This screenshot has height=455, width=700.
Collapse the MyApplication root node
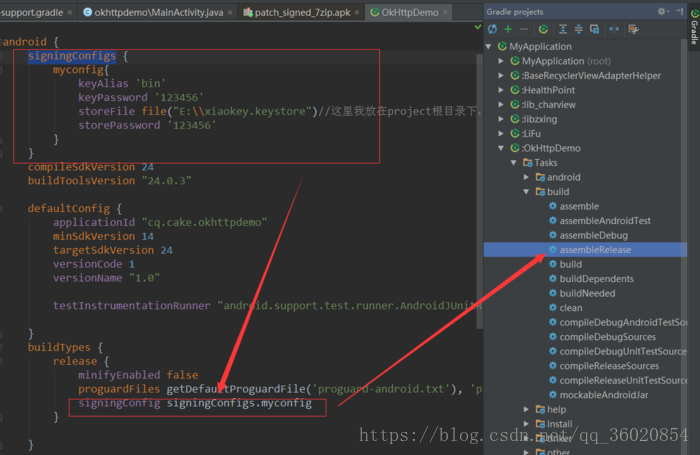click(x=488, y=46)
